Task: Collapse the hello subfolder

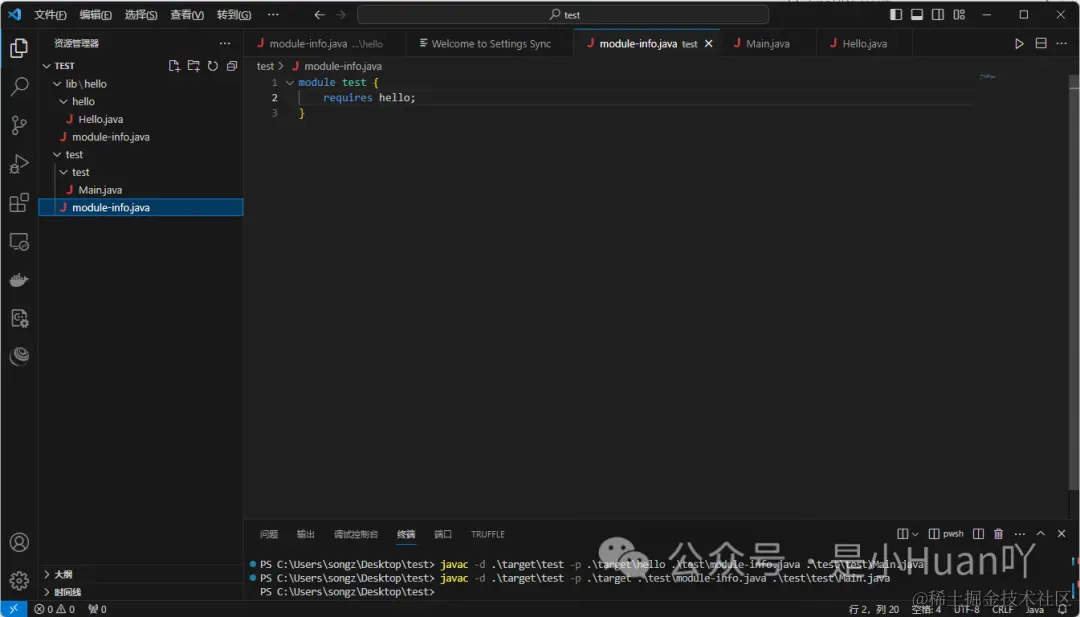Action: tap(63, 101)
